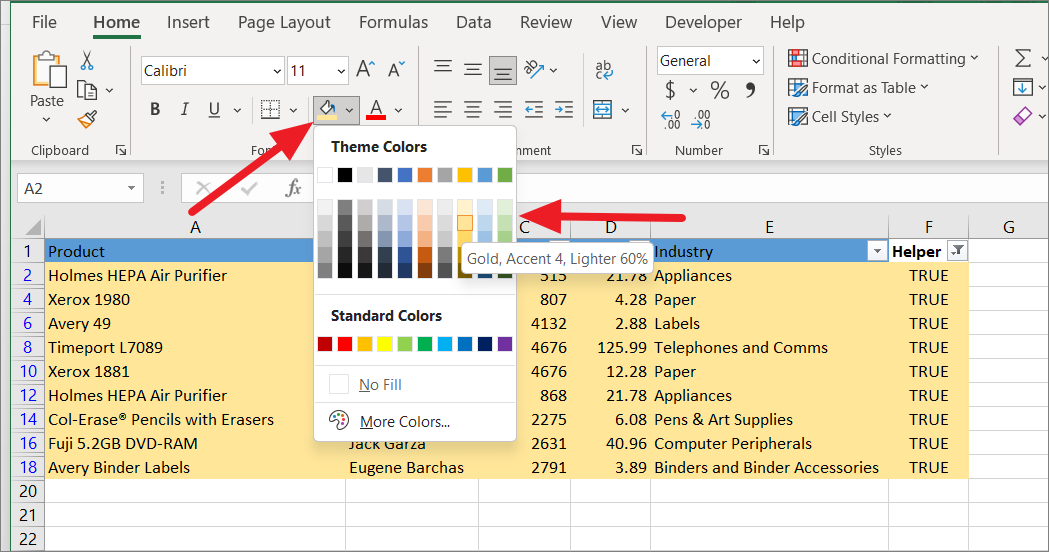Apply Top Align to cells
The width and height of the screenshot is (1049, 552).
point(442,69)
